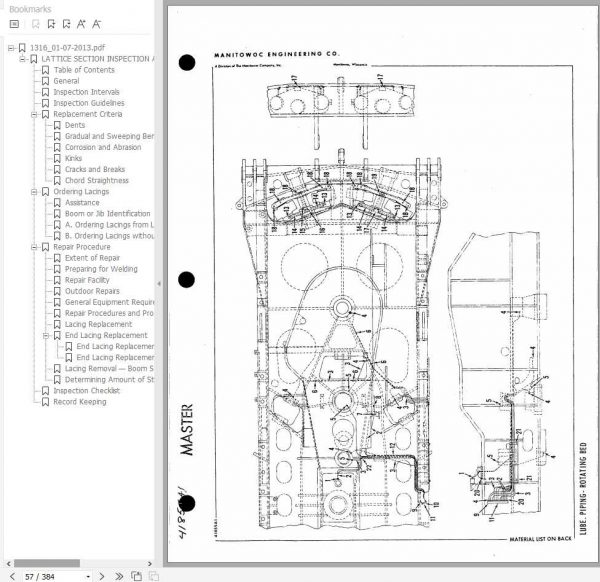Collapse the Repair Procedure branch

pos(34,247)
